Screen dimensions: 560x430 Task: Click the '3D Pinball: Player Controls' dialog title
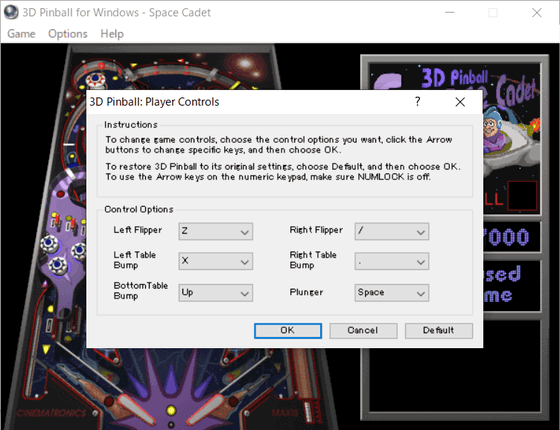154,102
